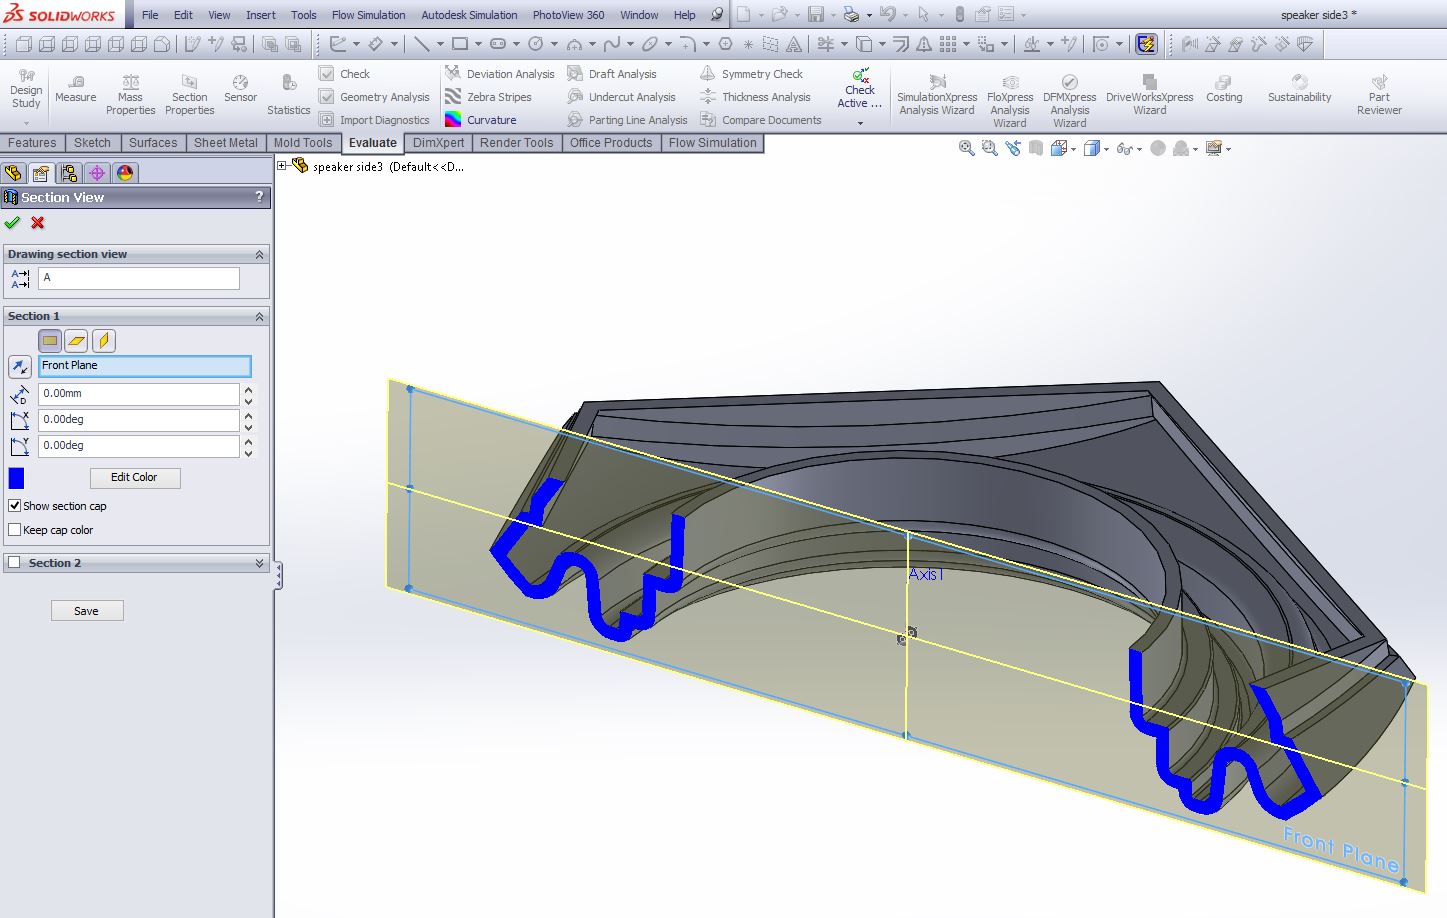The height and width of the screenshot is (918, 1447).
Task: Open DisplayManager color wheel tab
Action: click(125, 173)
